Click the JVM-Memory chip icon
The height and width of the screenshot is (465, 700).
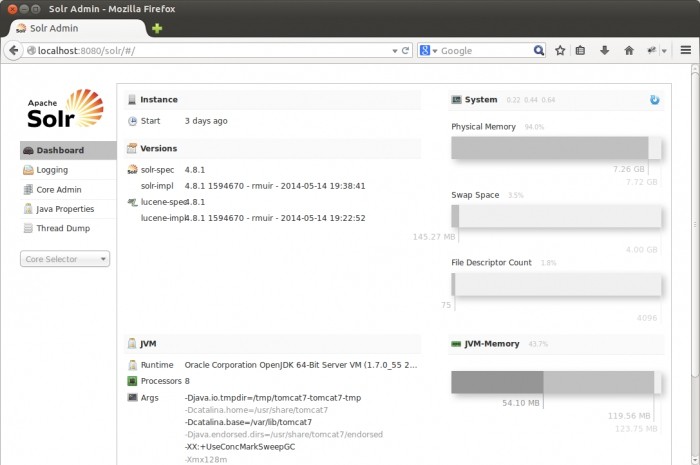(x=456, y=344)
